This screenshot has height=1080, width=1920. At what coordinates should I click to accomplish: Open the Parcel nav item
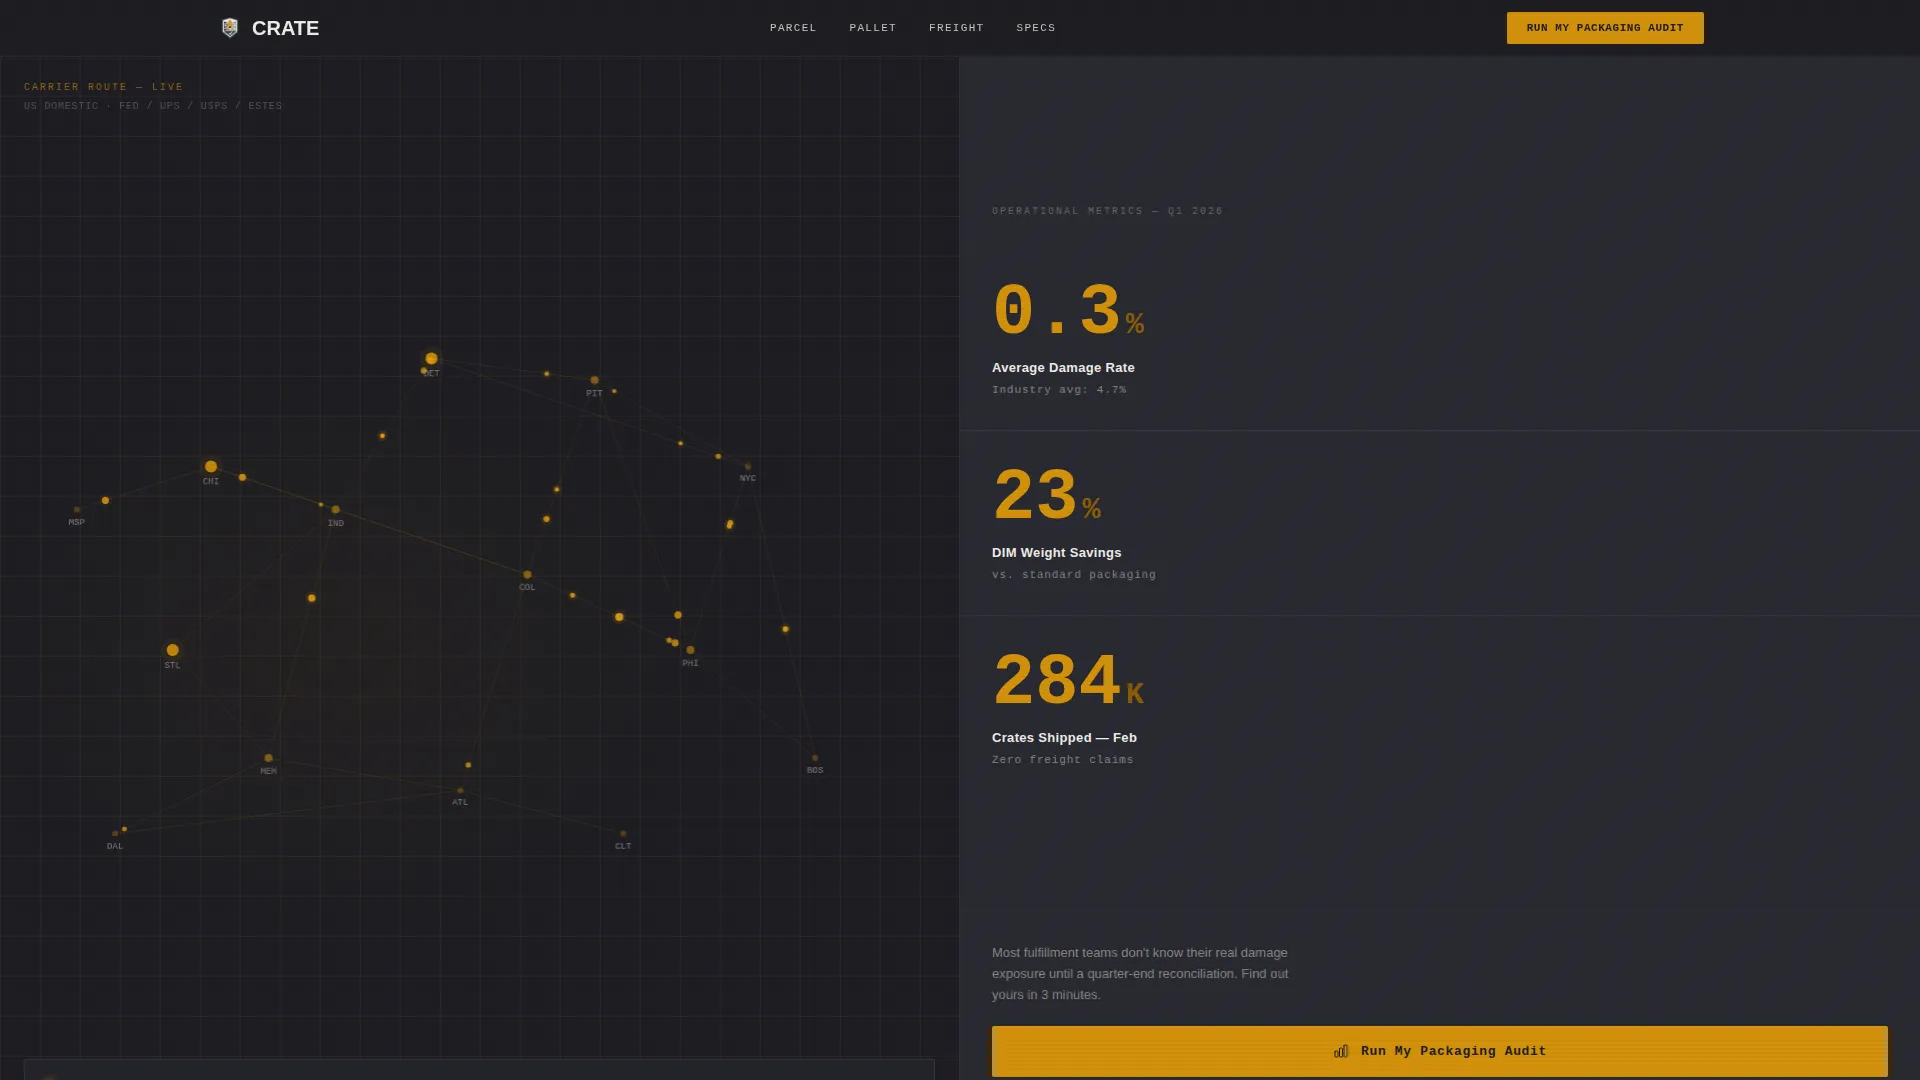click(x=793, y=28)
